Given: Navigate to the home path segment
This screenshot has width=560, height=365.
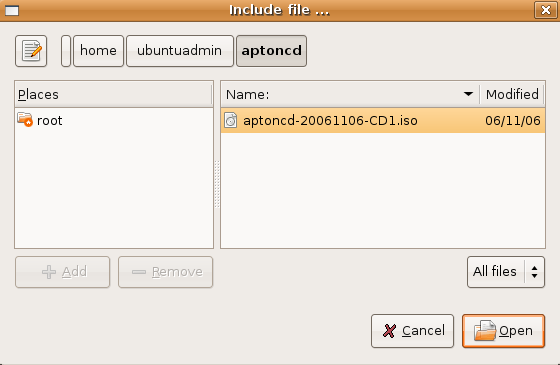Looking at the screenshot, I should coord(99,51).
